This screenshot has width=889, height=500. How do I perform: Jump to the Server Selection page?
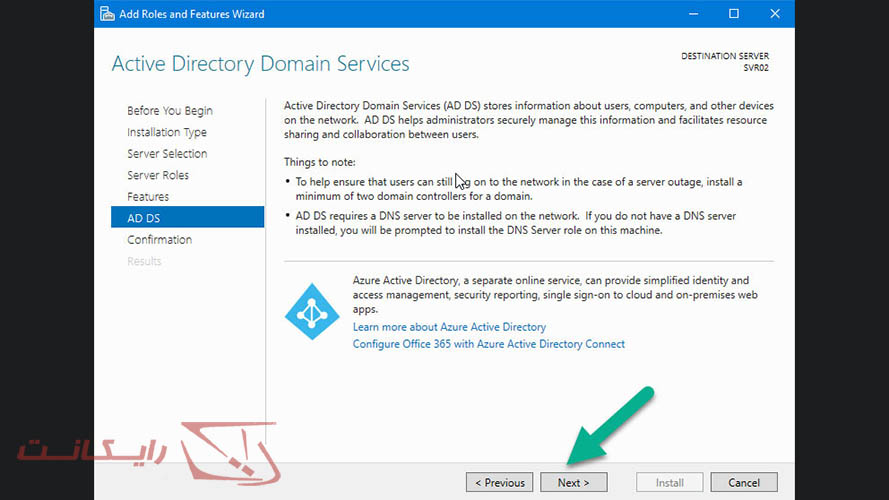(167, 154)
